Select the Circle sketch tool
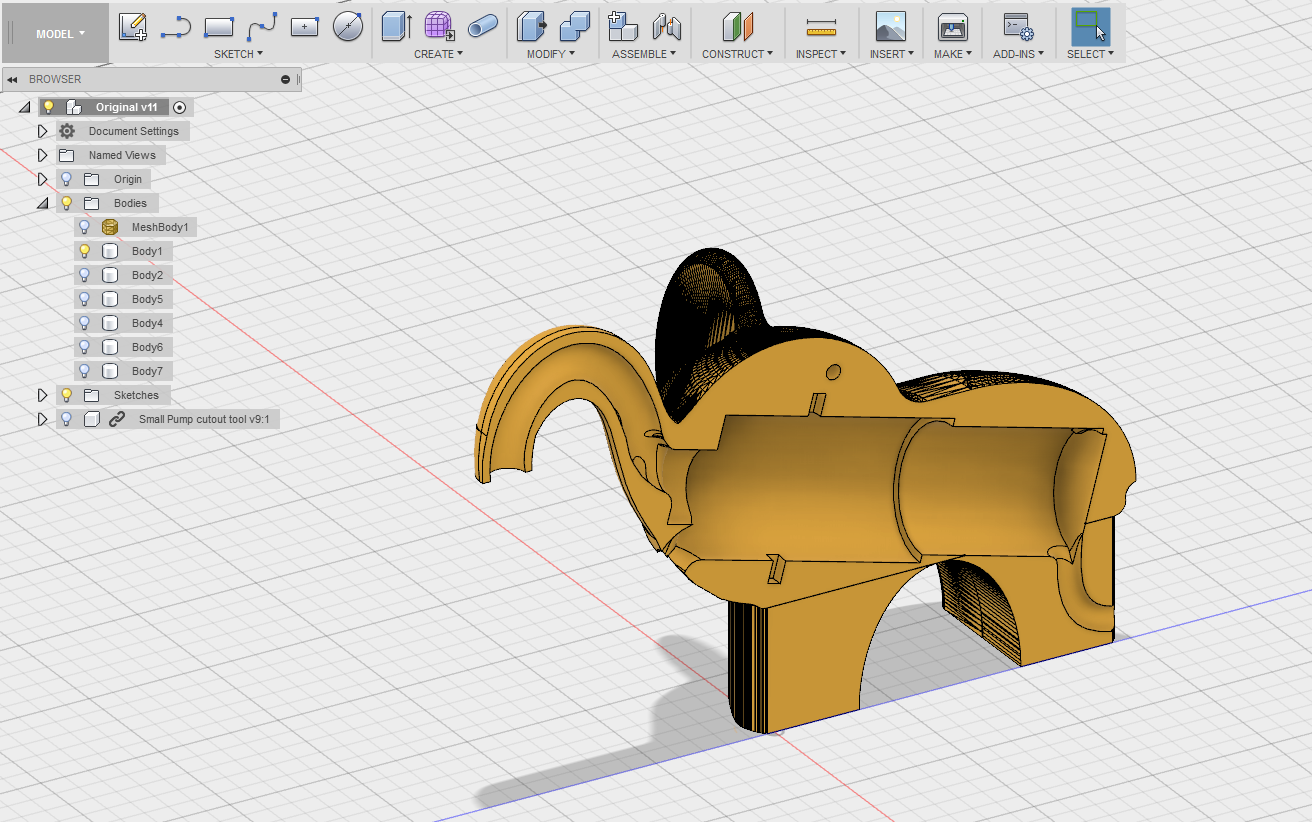This screenshot has height=822, width=1312. pos(348,27)
